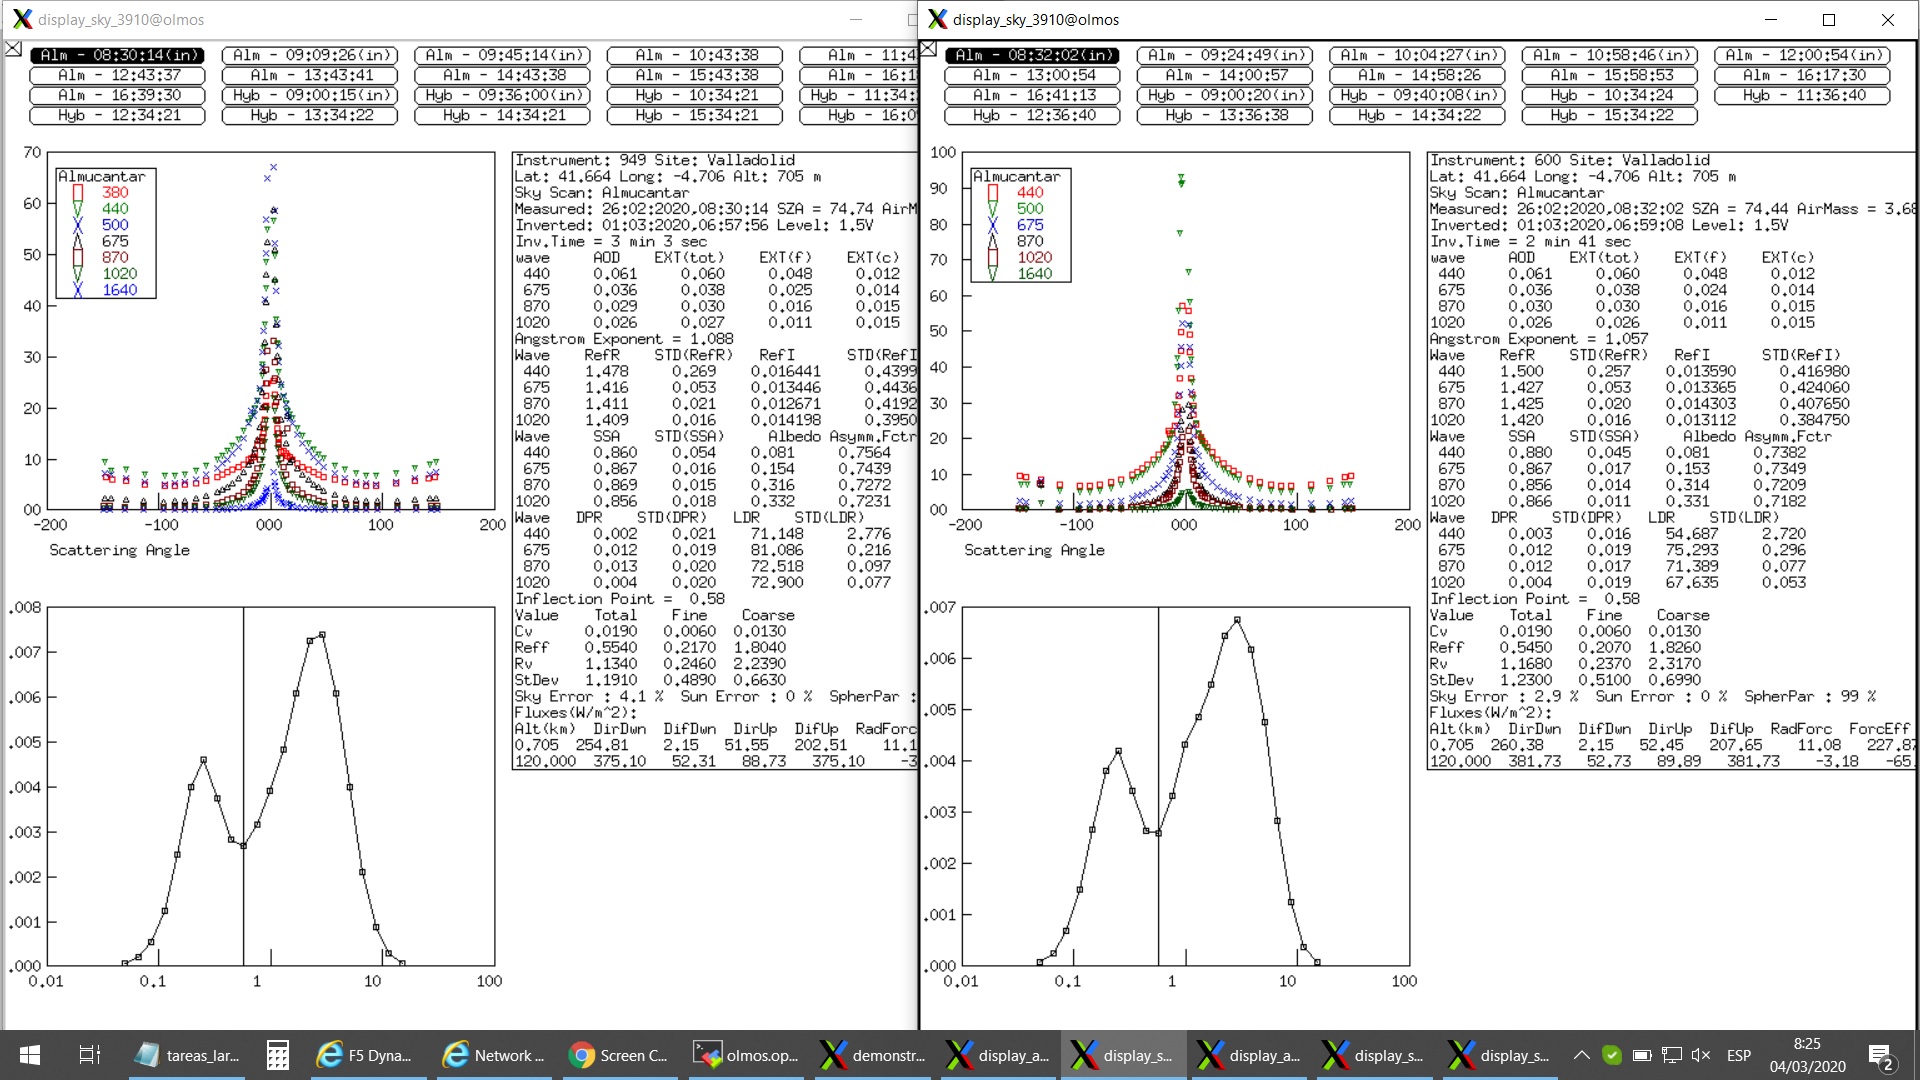This screenshot has height=1080, width=1920.
Task: Open Alm 15:58:53 scan in right window
Action: point(1610,75)
